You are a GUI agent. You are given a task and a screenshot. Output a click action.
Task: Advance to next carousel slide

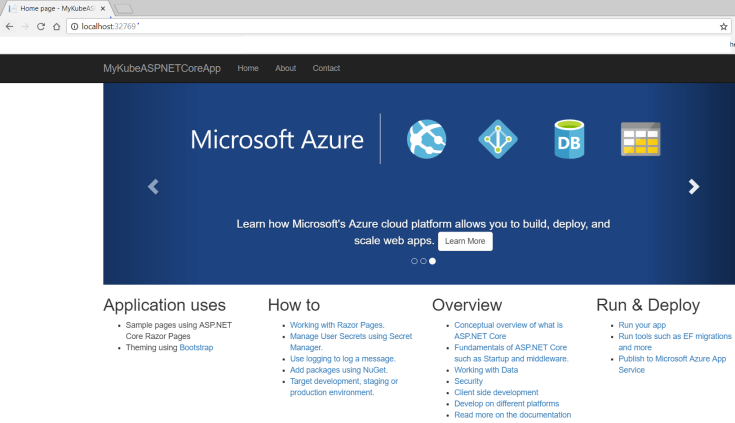[x=694, y=187]
